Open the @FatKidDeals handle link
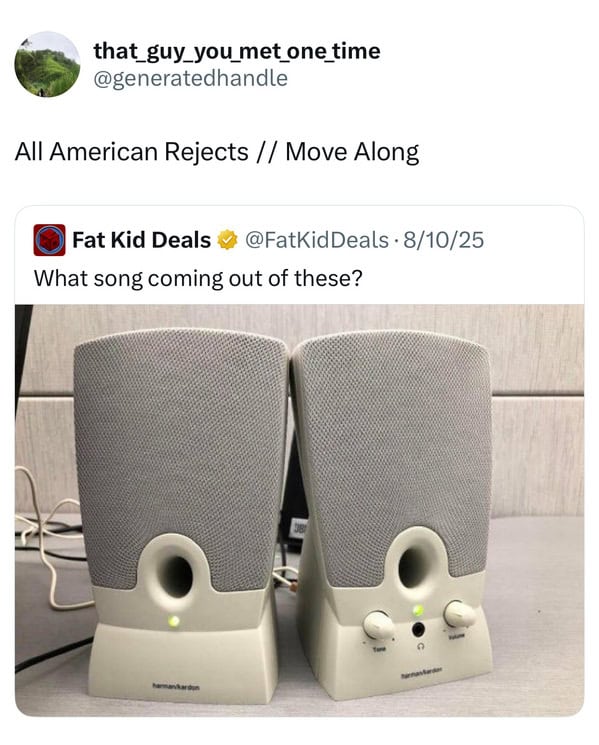The width and height of the screenshot is (599, 745). (x=317, y=240)
